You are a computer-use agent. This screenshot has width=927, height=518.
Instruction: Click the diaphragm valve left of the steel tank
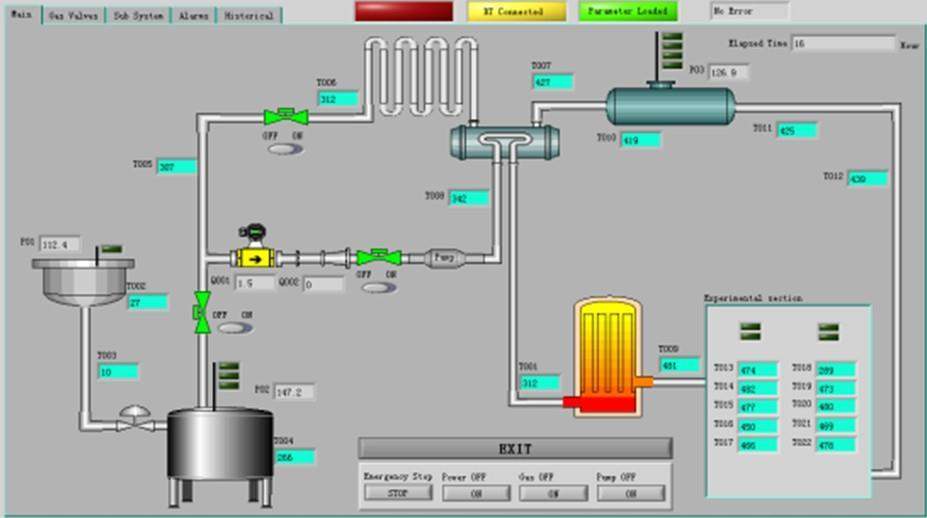click(x=135, y=418)
